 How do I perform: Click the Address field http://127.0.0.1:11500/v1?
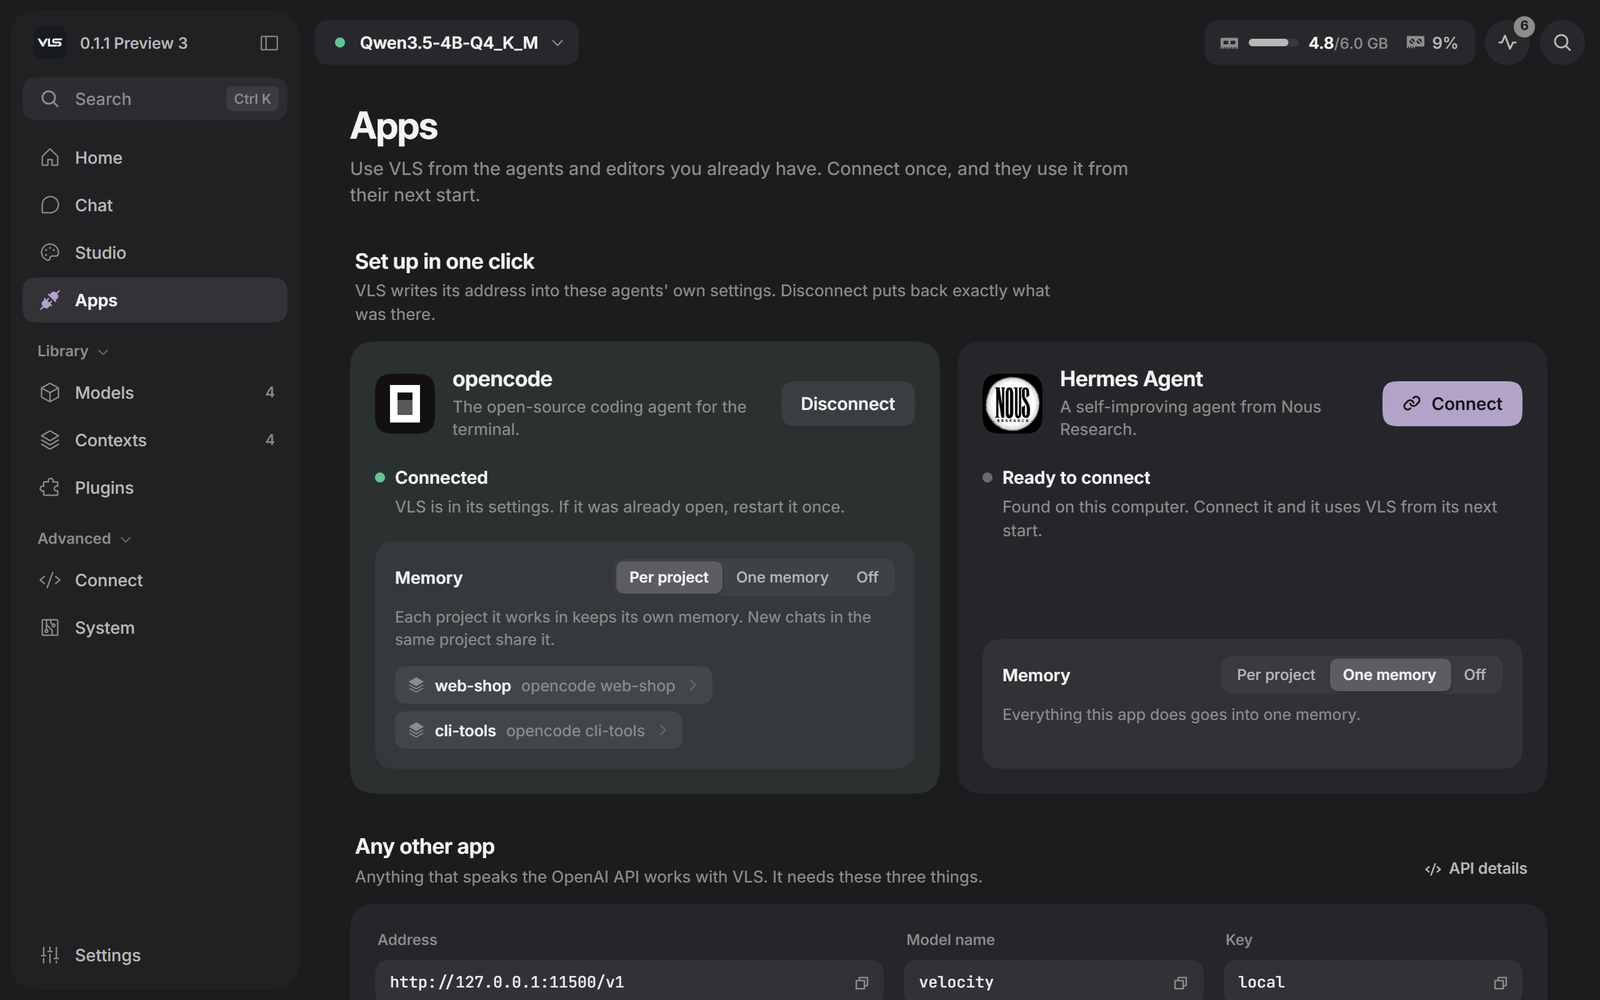(x=629, y=982)
